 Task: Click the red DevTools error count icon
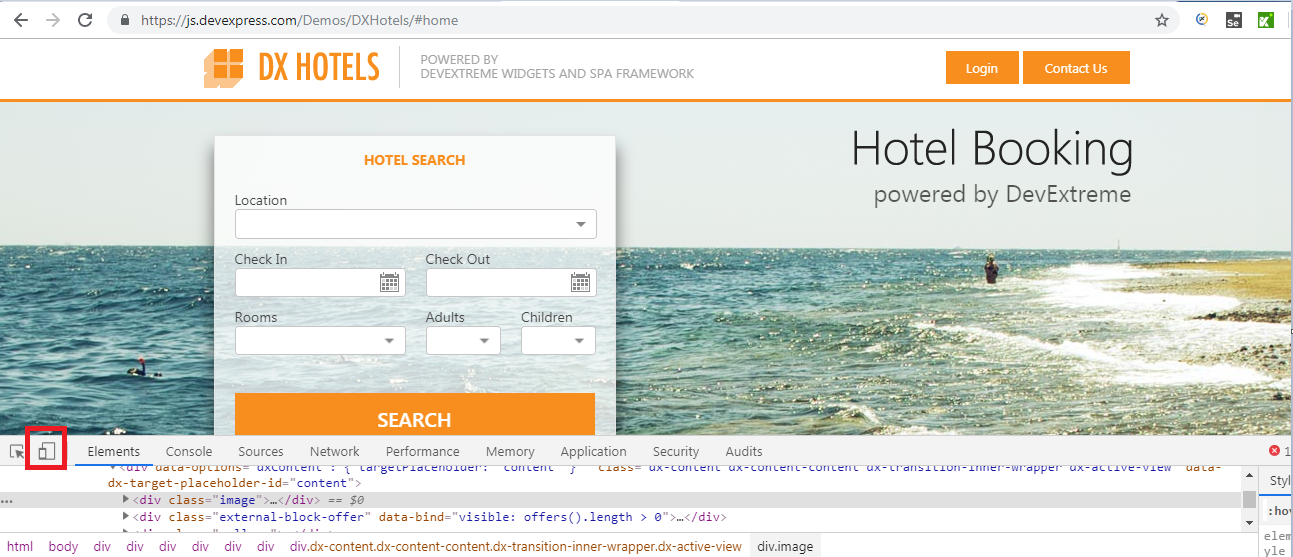pyautogui.click(x=1274, y=451)
